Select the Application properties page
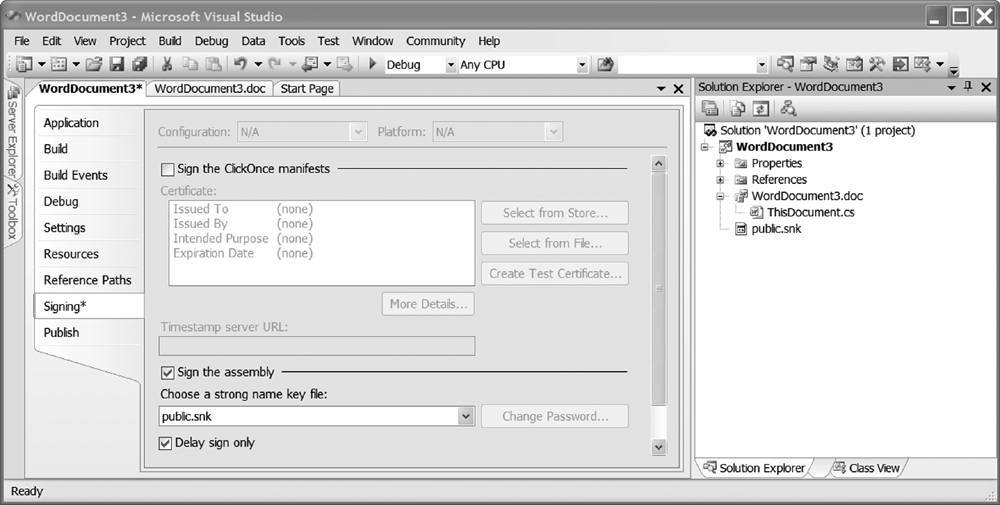Screen dimensions: 1000x505 click(x=71, y=123)
